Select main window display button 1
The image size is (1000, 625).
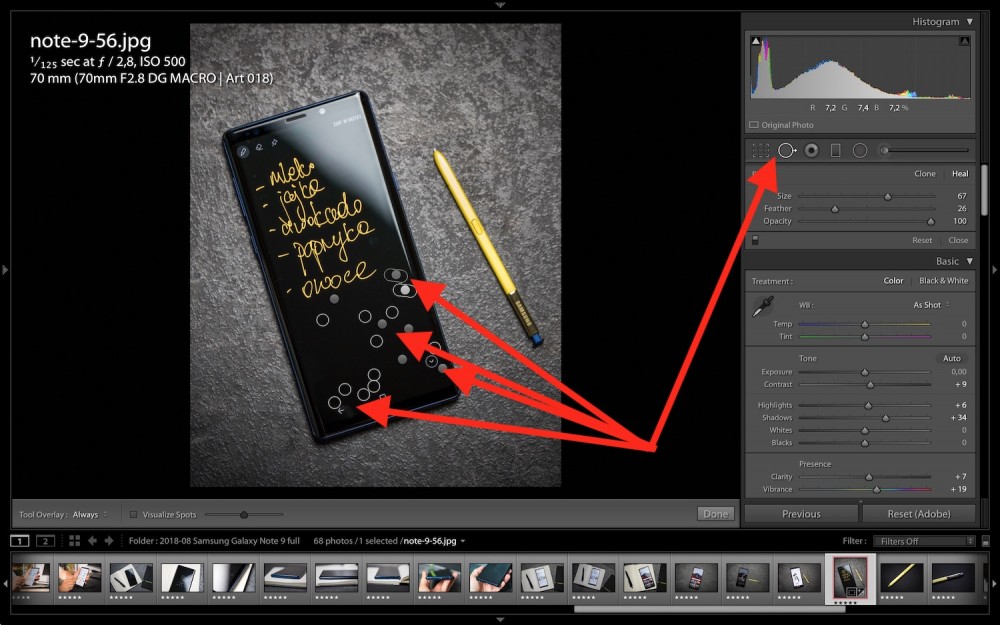point(20,541)
